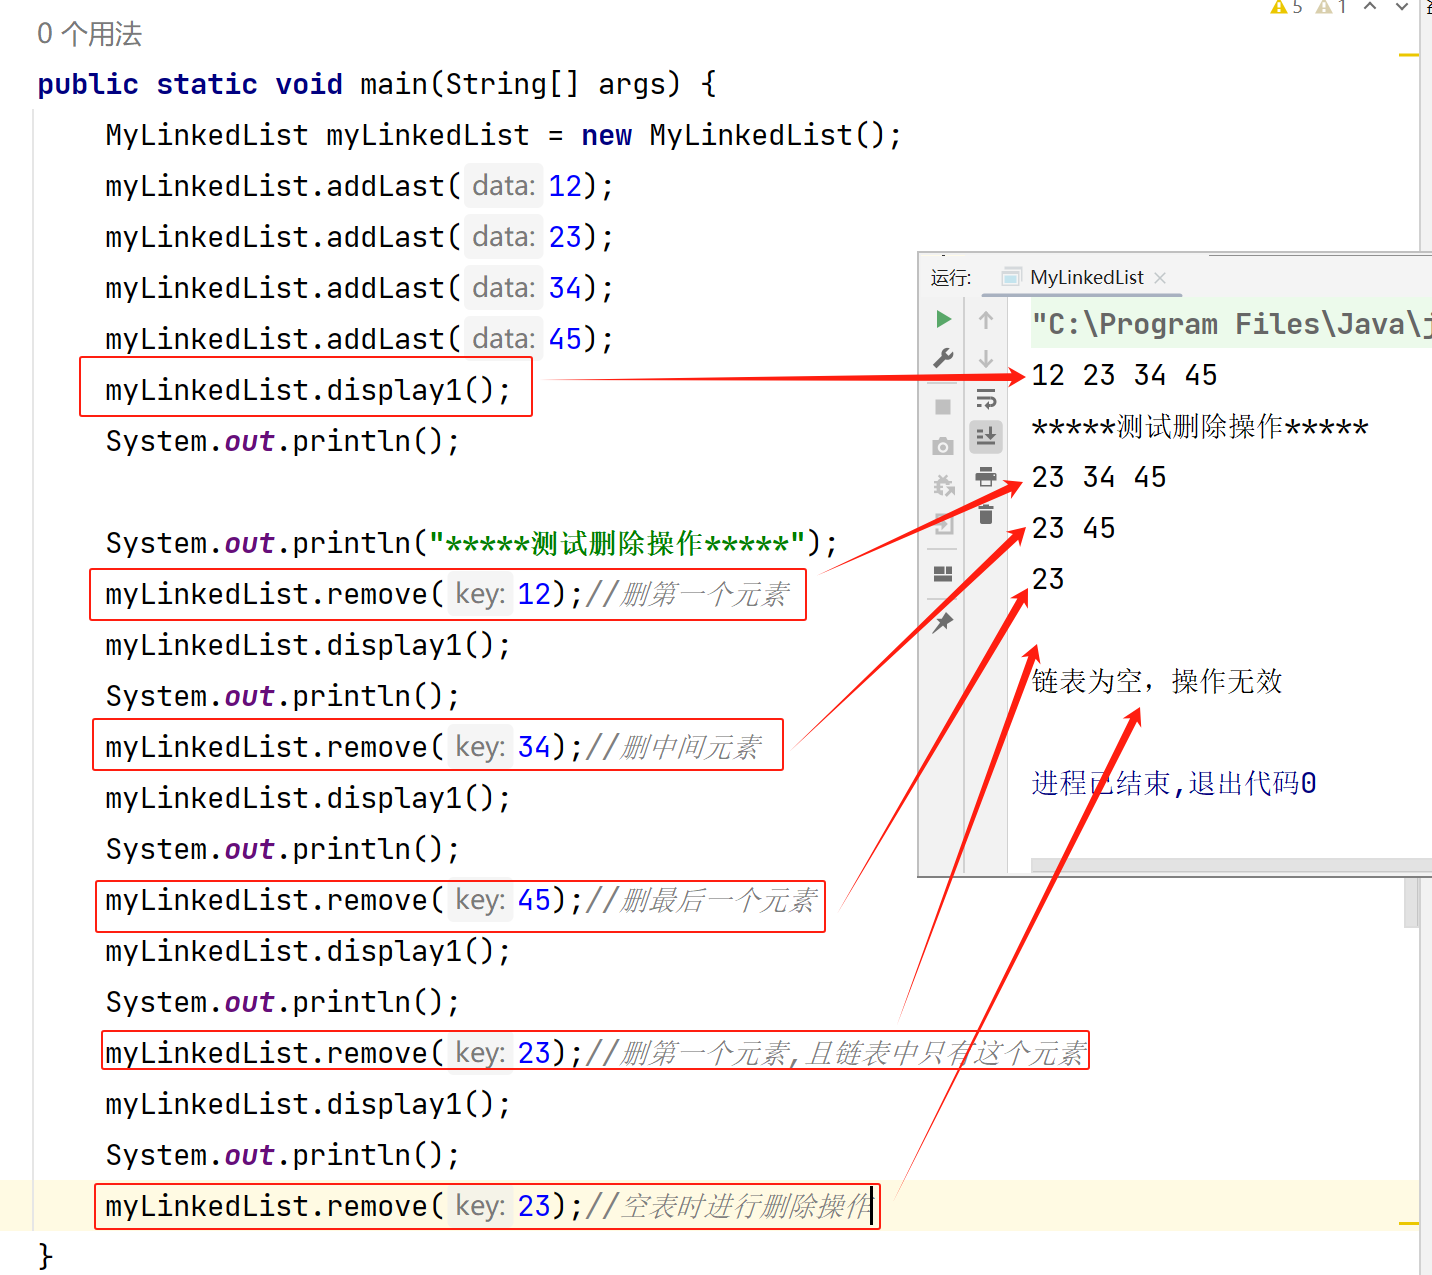Click the addLast data: 34 line
Screen dimensions: 1432x1275
click(x=359, y=288)
